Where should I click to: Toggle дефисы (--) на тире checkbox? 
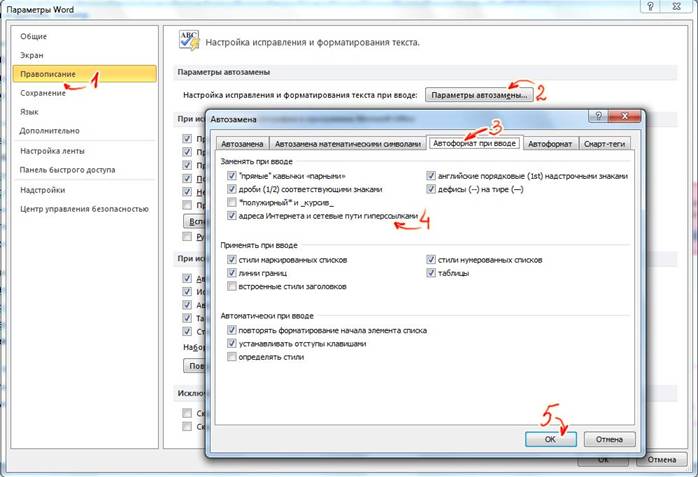(x=430, y=189)
